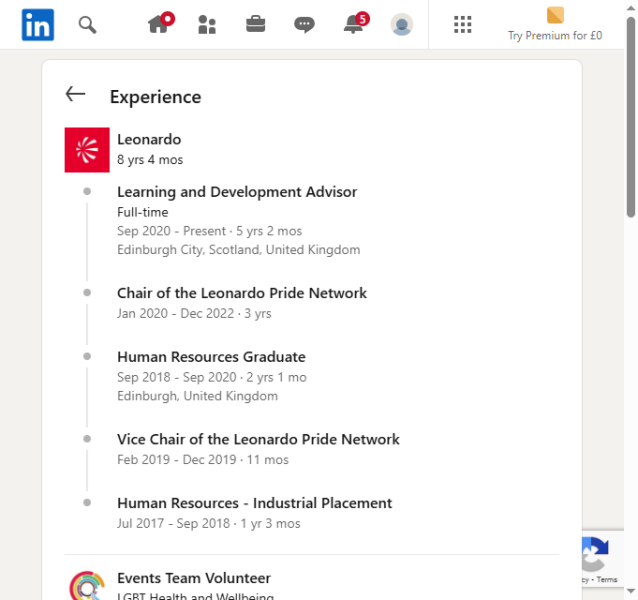Viewport: 638px width, 600px height.
Task: Go to Home feed icon
Action: [159, 25]
